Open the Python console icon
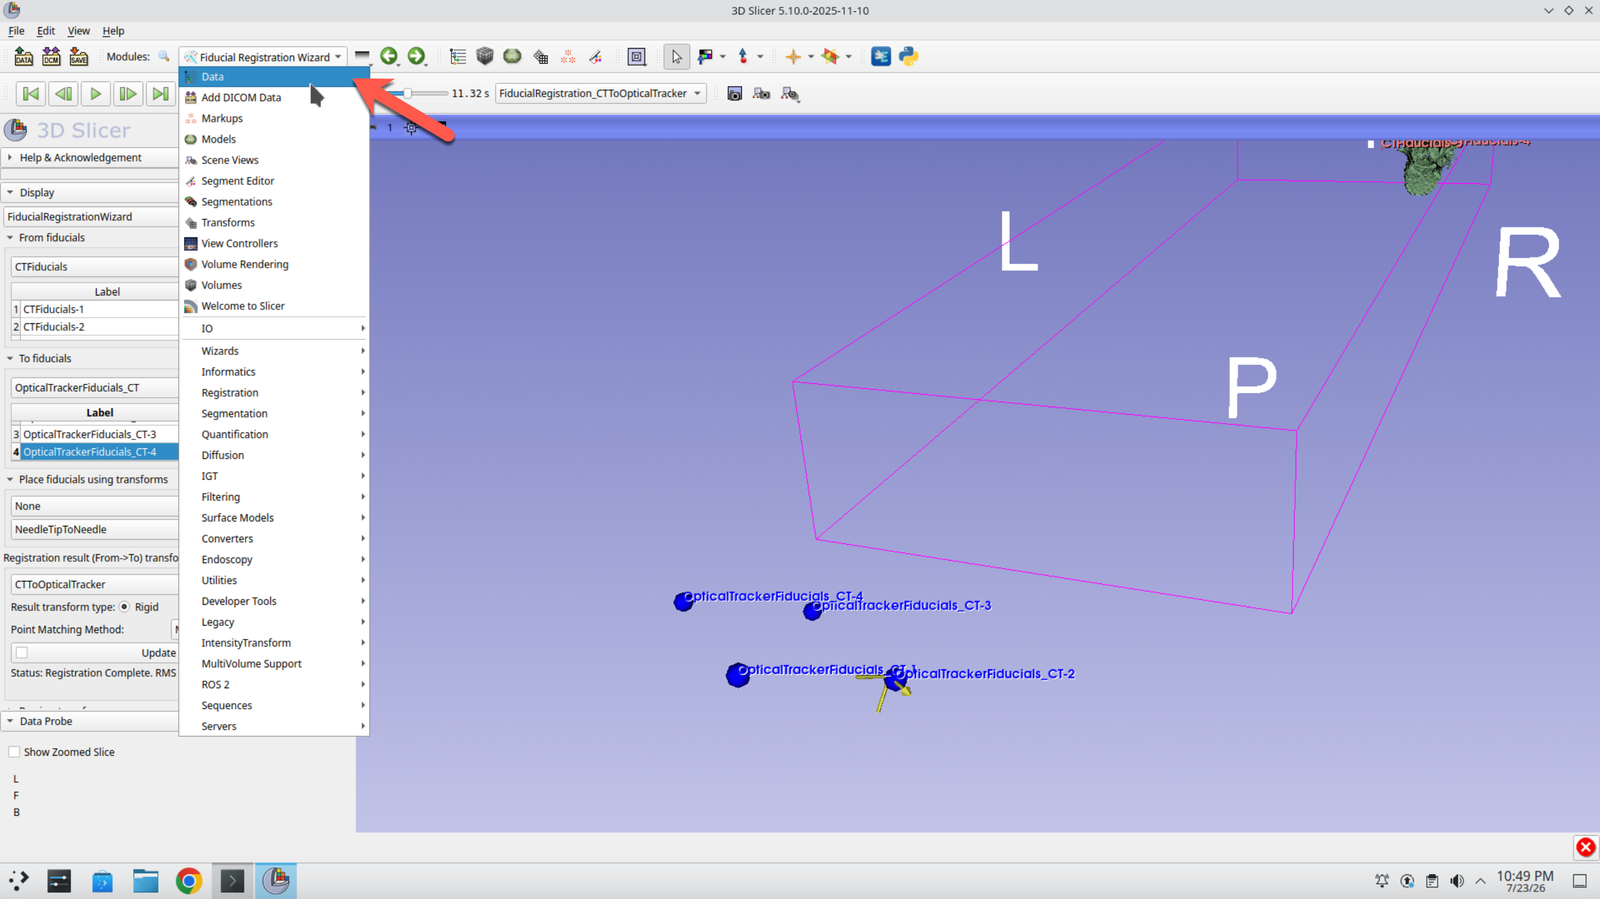 tap(908, 57)
